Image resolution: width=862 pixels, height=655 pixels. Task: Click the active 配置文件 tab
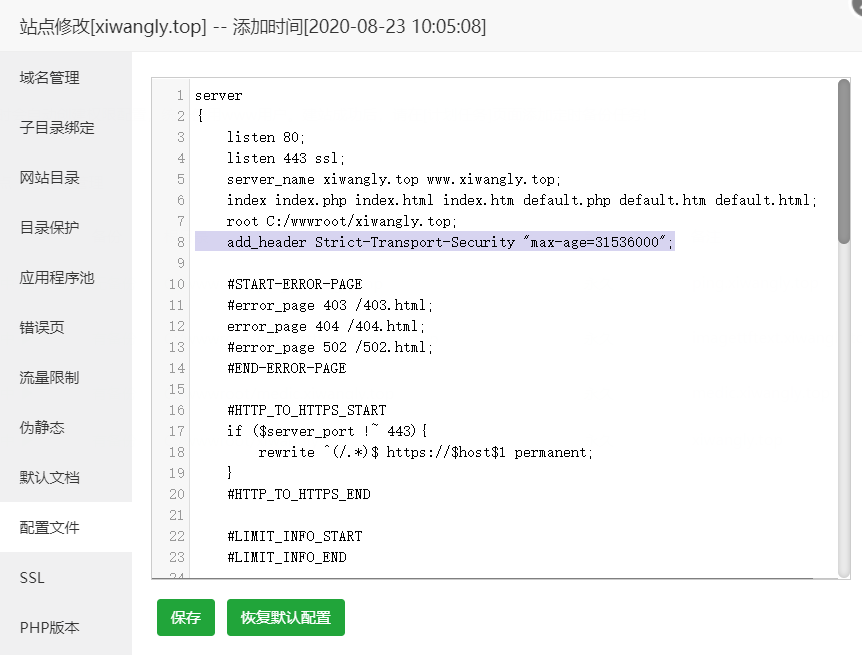pos(50,528)
